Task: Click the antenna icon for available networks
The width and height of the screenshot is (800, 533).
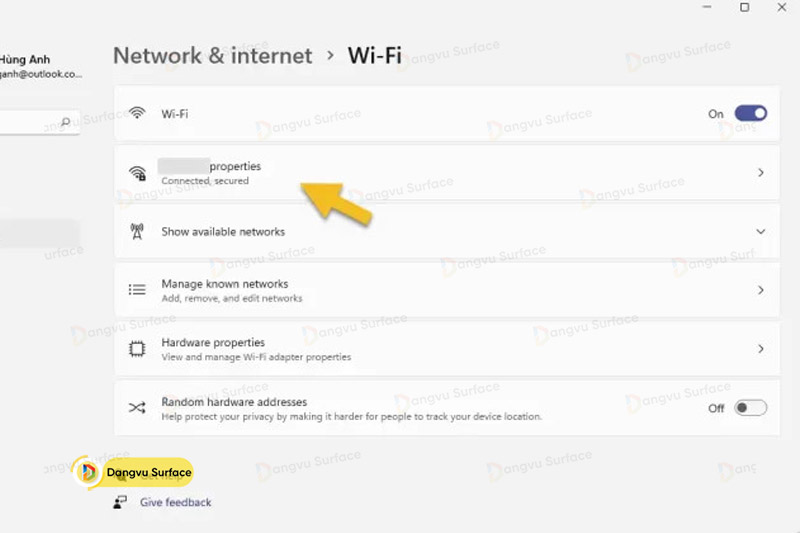Action: coord(137,232)
